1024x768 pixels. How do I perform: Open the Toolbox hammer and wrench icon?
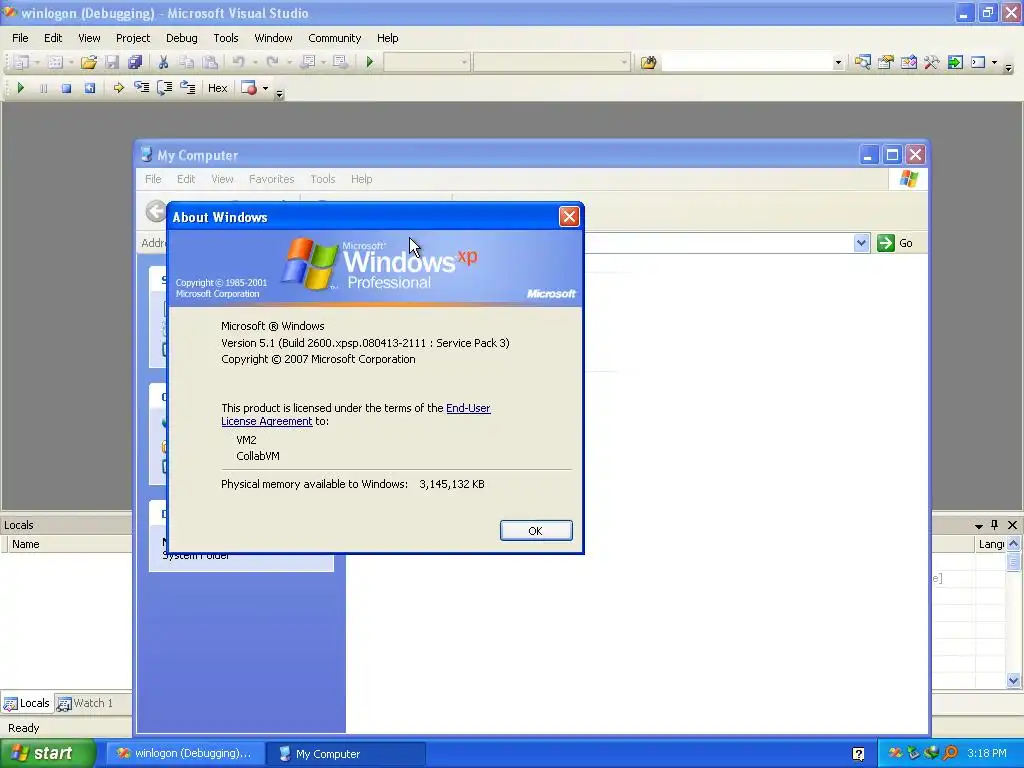(x=931, y=62)
